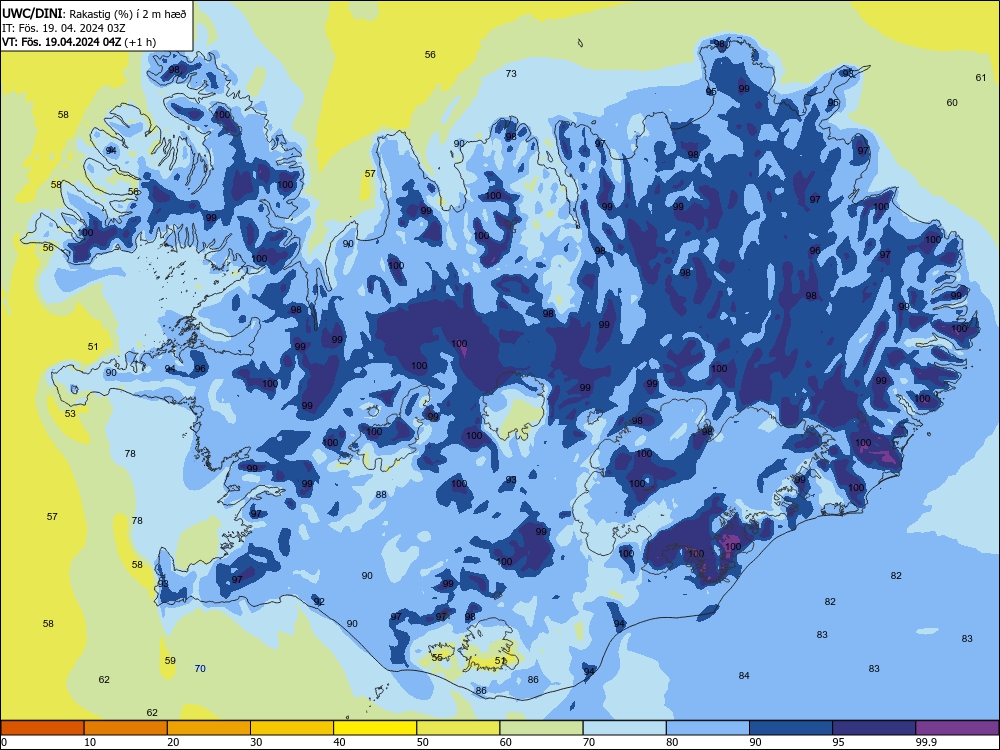This screenshot has height=750, width=1000.
Task: Click the humidity value 55 near the south coast
Action: pyautogui.click(x=437, y=658)
